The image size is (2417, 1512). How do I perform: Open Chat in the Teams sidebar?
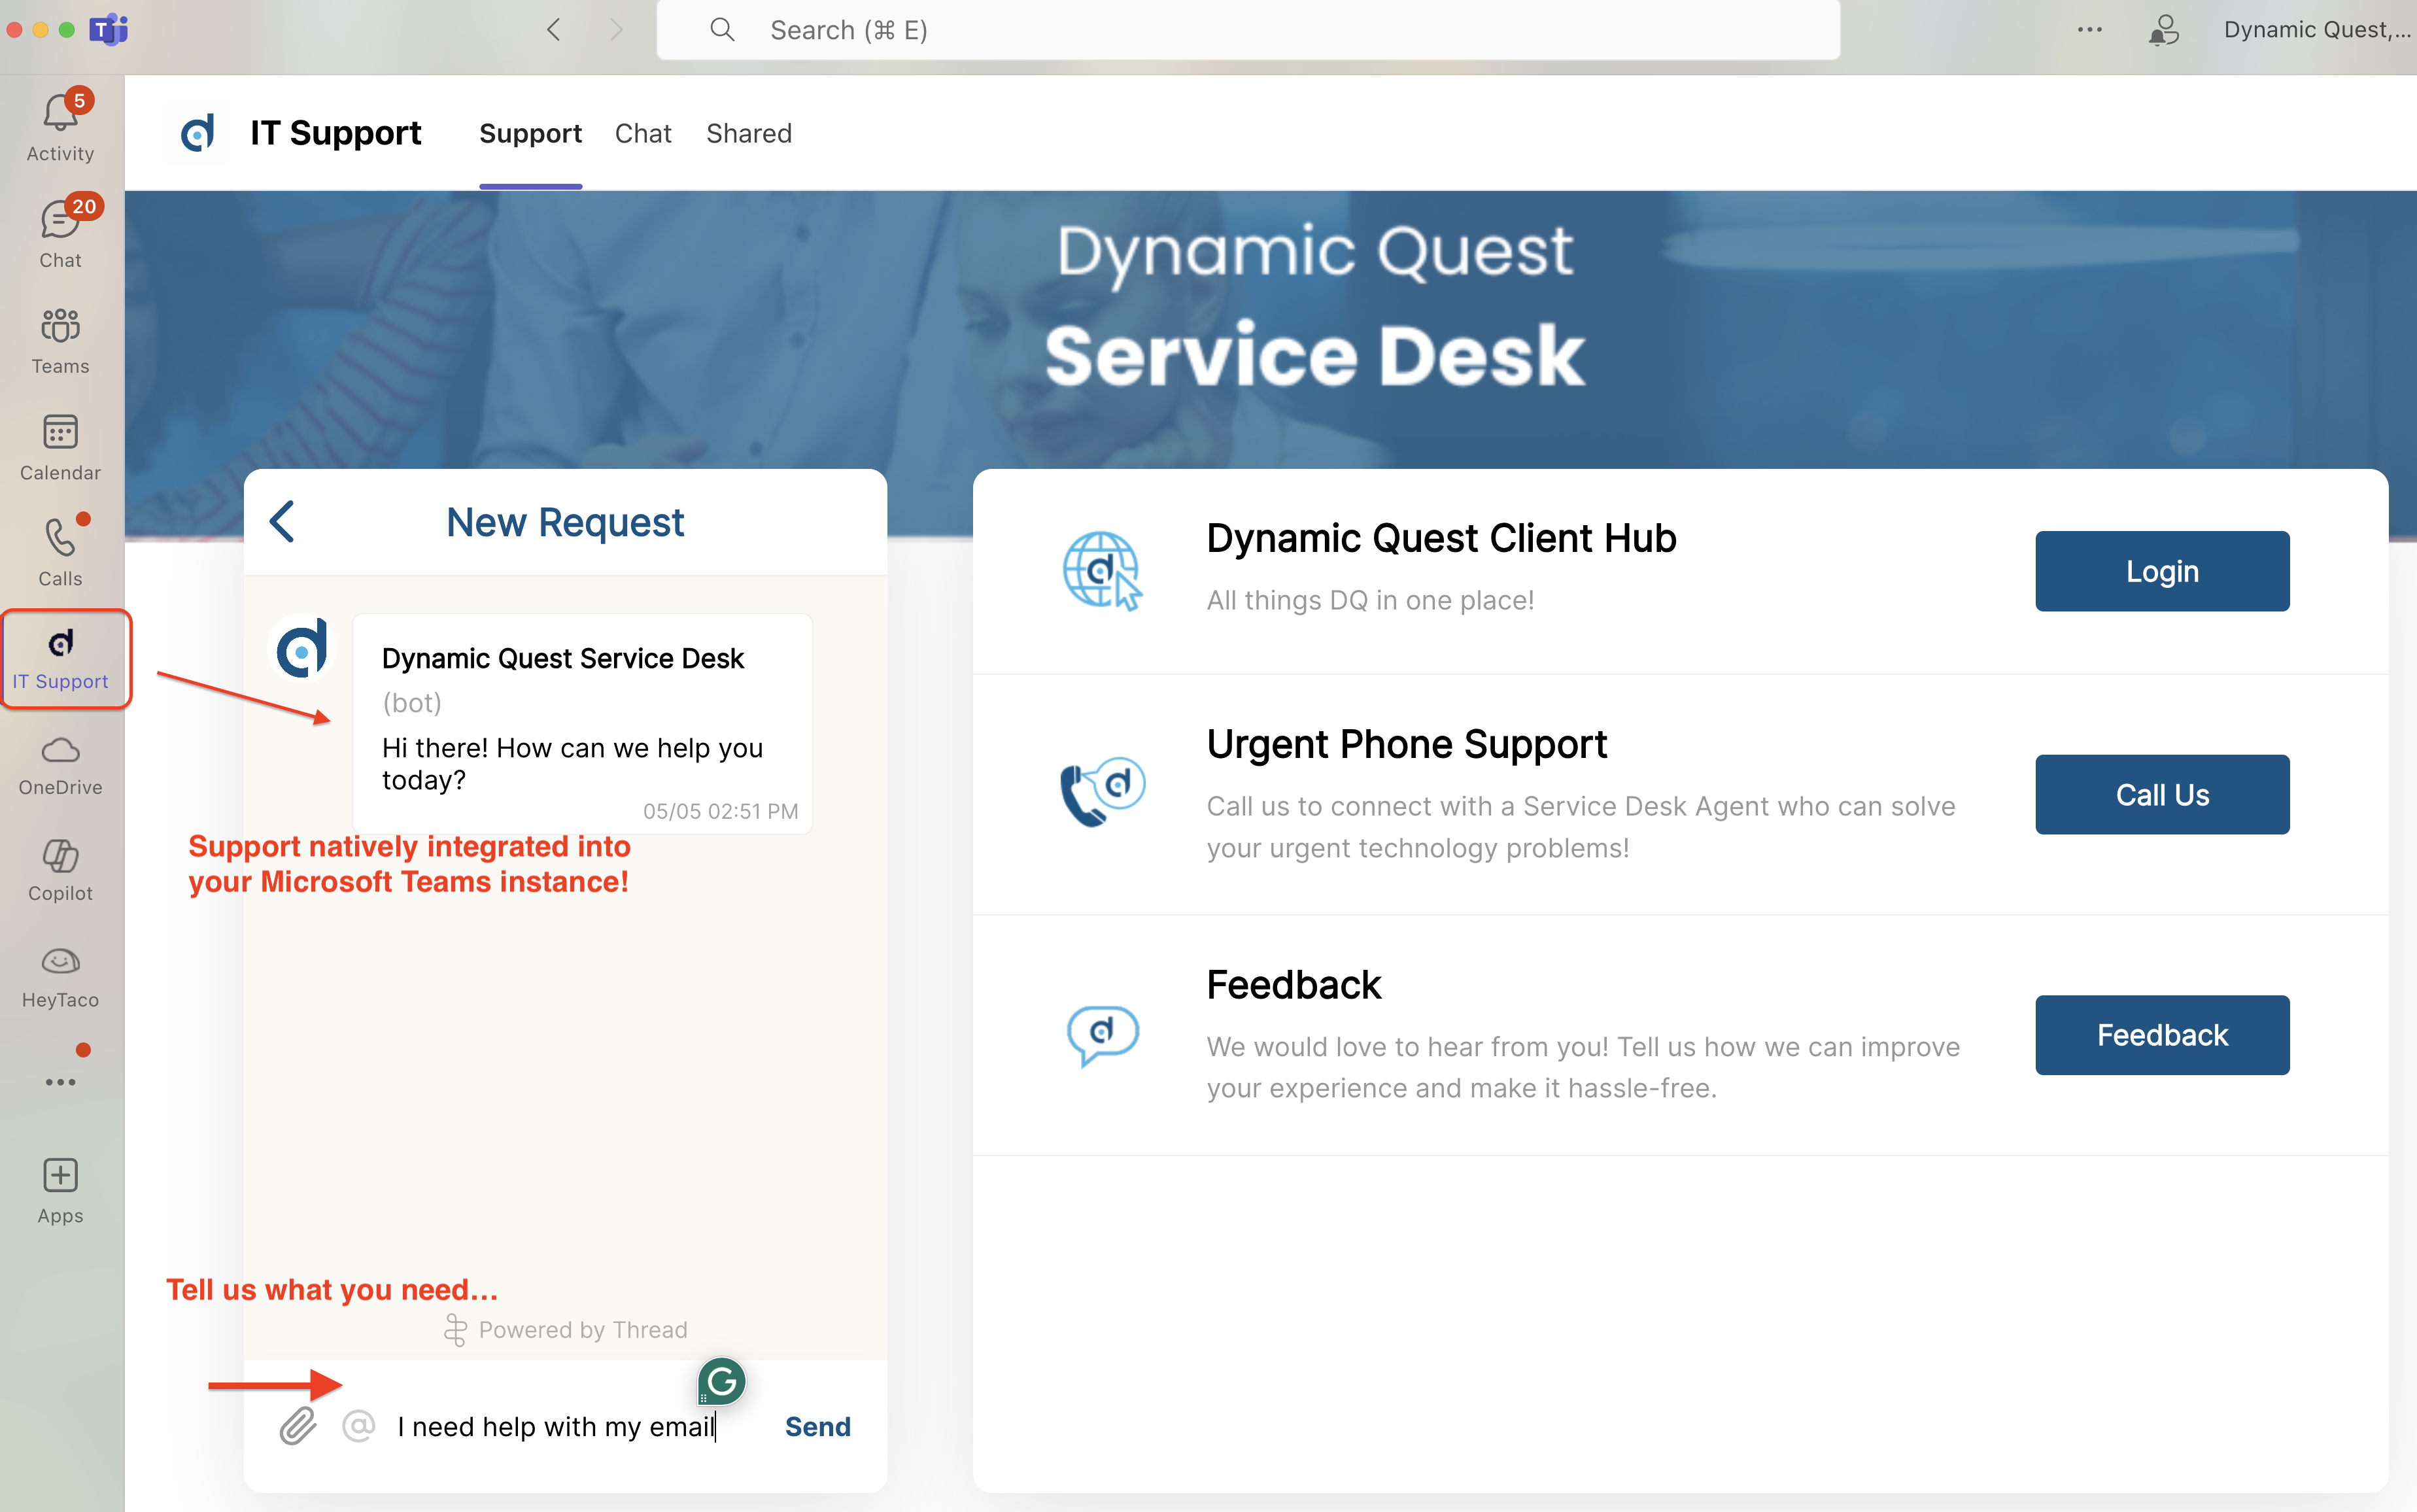coord(60,233)
